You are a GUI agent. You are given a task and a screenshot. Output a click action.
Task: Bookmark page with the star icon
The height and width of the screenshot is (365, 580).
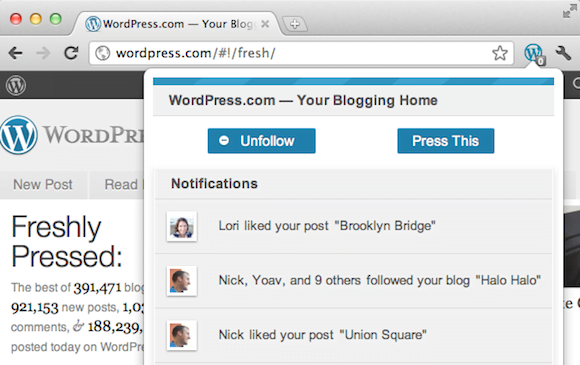[500, 53]
